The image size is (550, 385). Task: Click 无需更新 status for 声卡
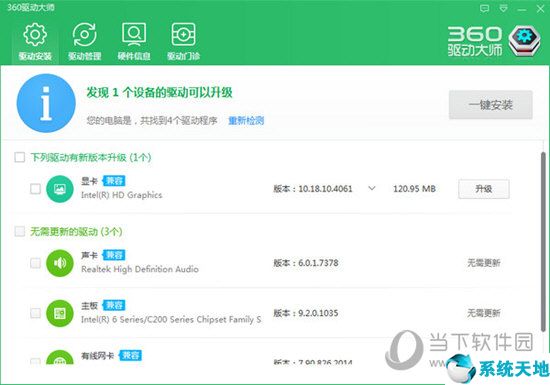(x=484, y=263)
